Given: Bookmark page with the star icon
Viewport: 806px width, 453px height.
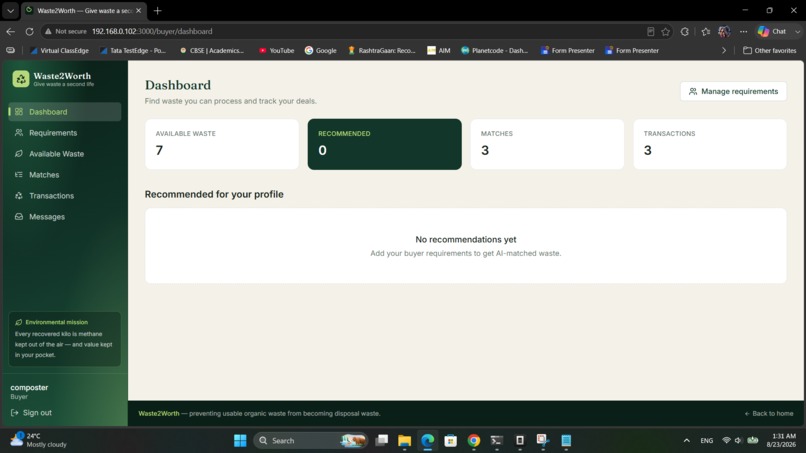Looking at the screenshot, I should (666, 31).
